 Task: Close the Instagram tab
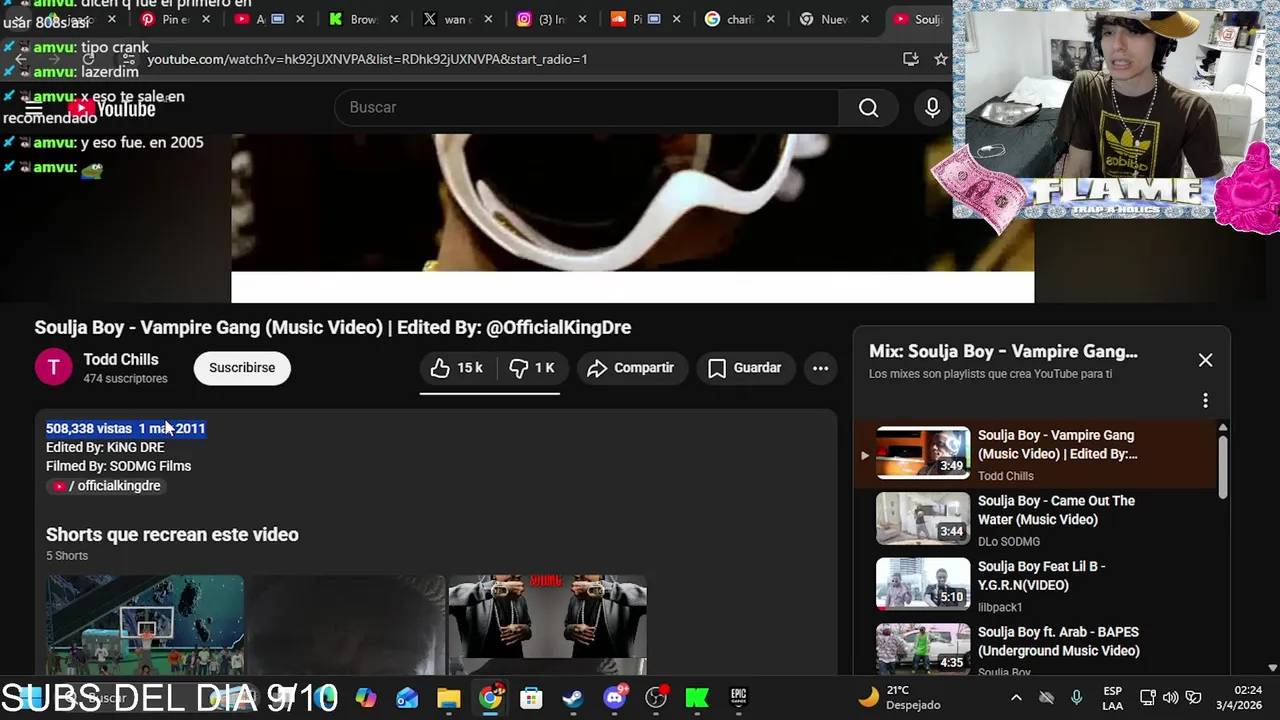583,19
